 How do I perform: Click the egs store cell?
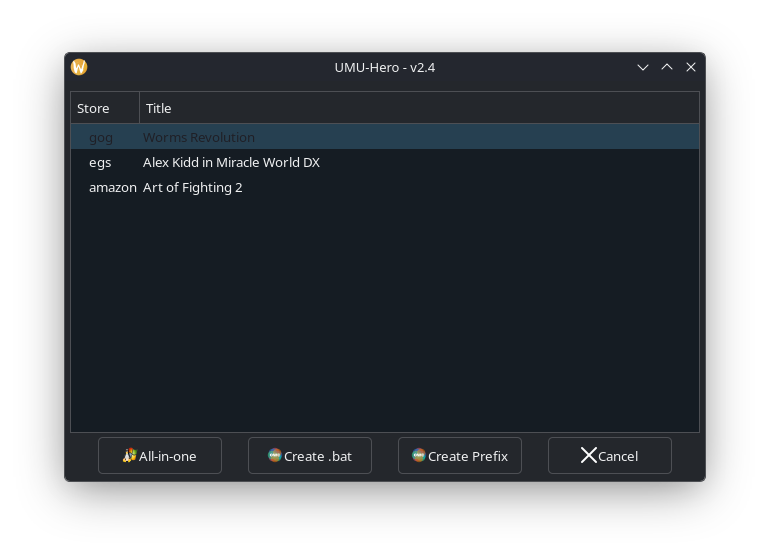click(100, 163)
